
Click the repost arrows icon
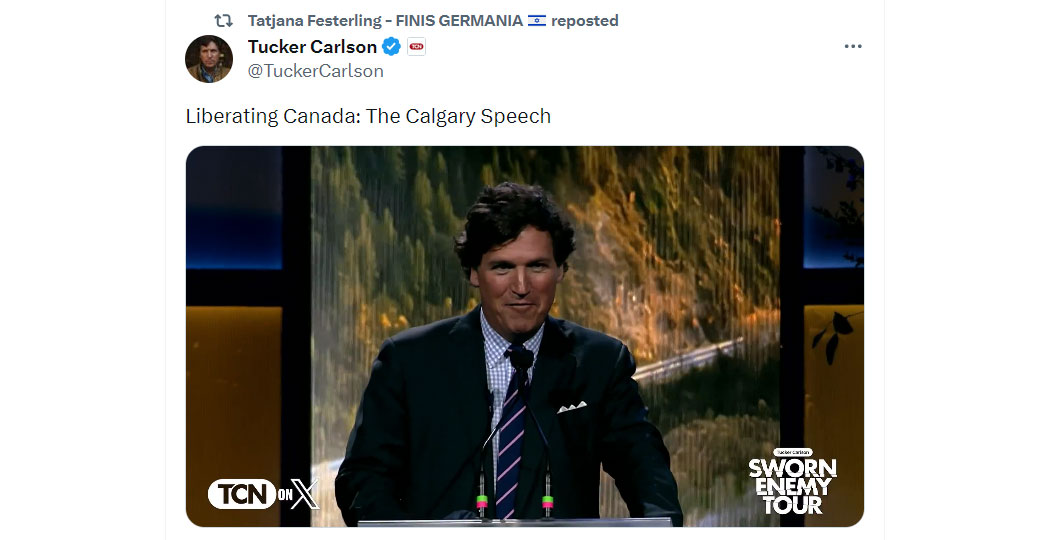click(x=223, y=21)
